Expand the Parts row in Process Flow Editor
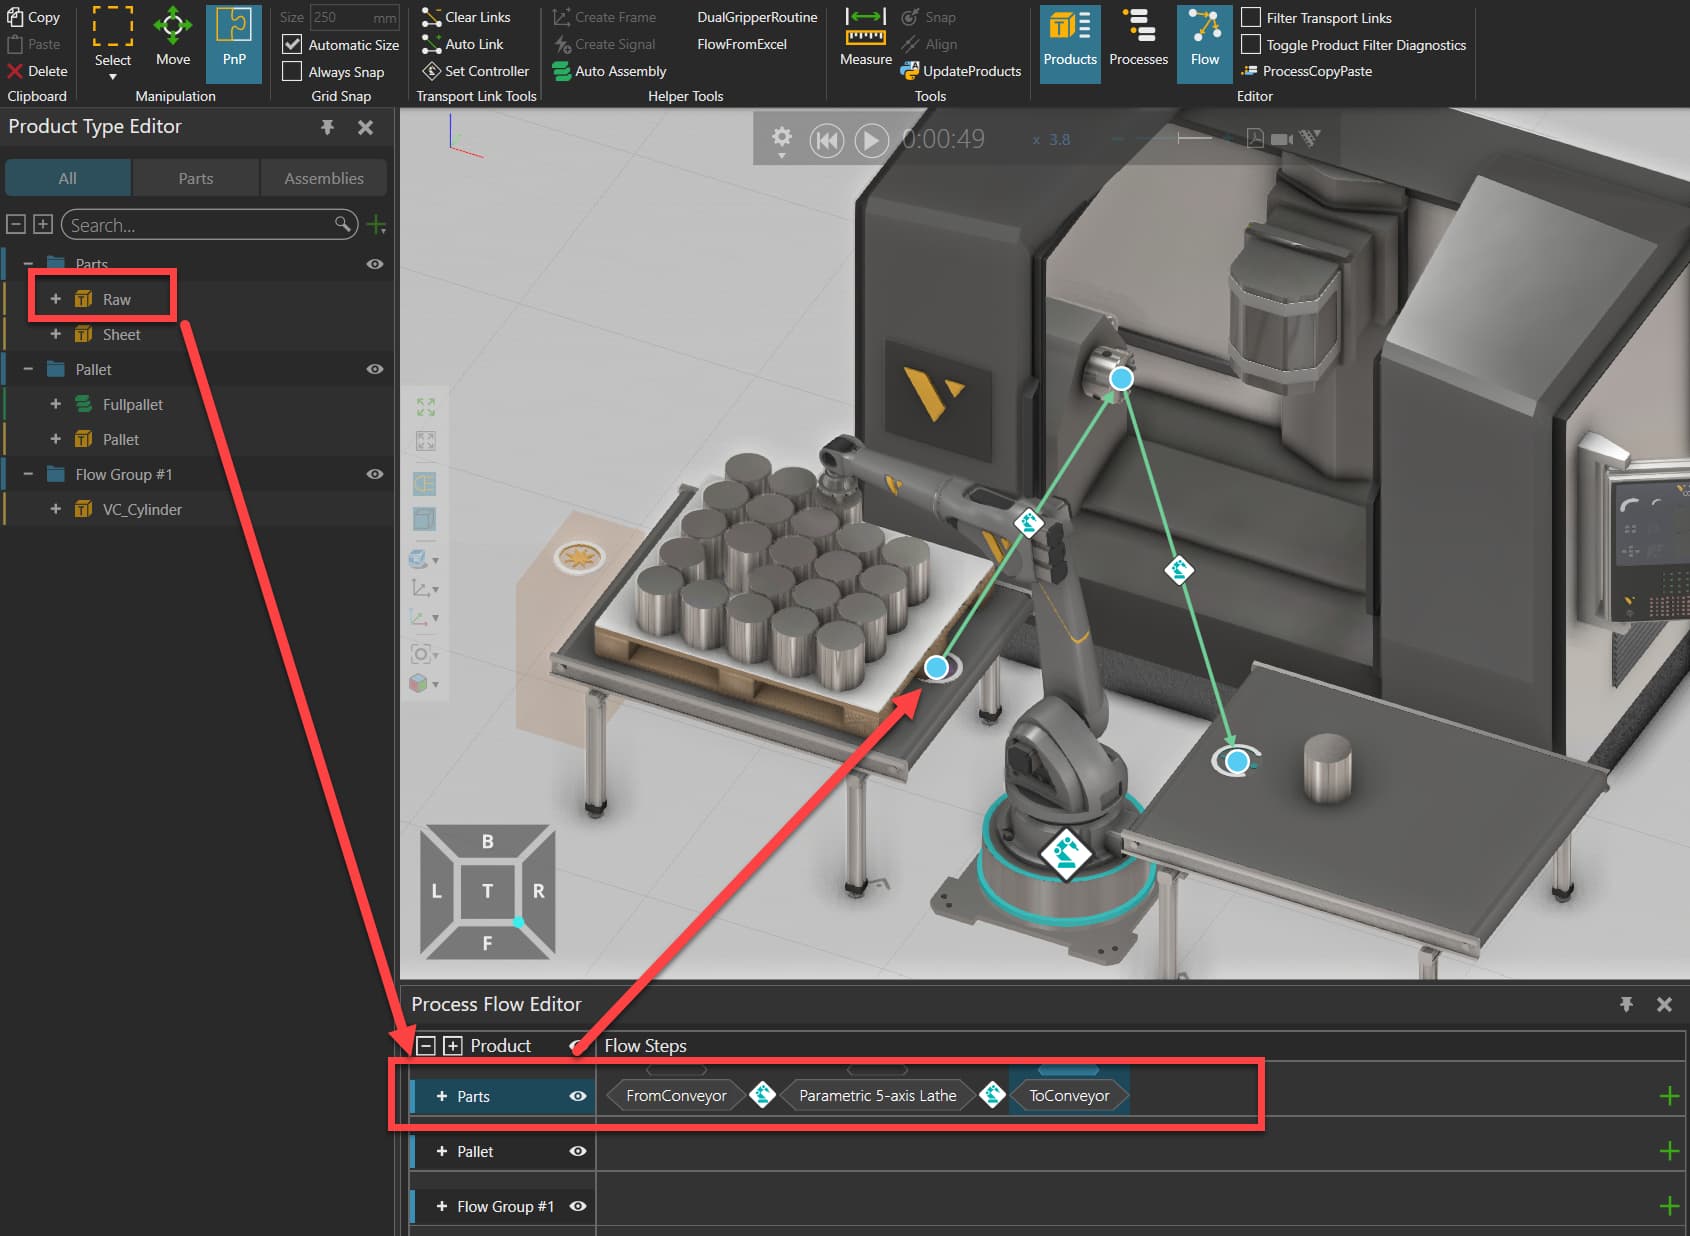 [x=441, y=1096]
